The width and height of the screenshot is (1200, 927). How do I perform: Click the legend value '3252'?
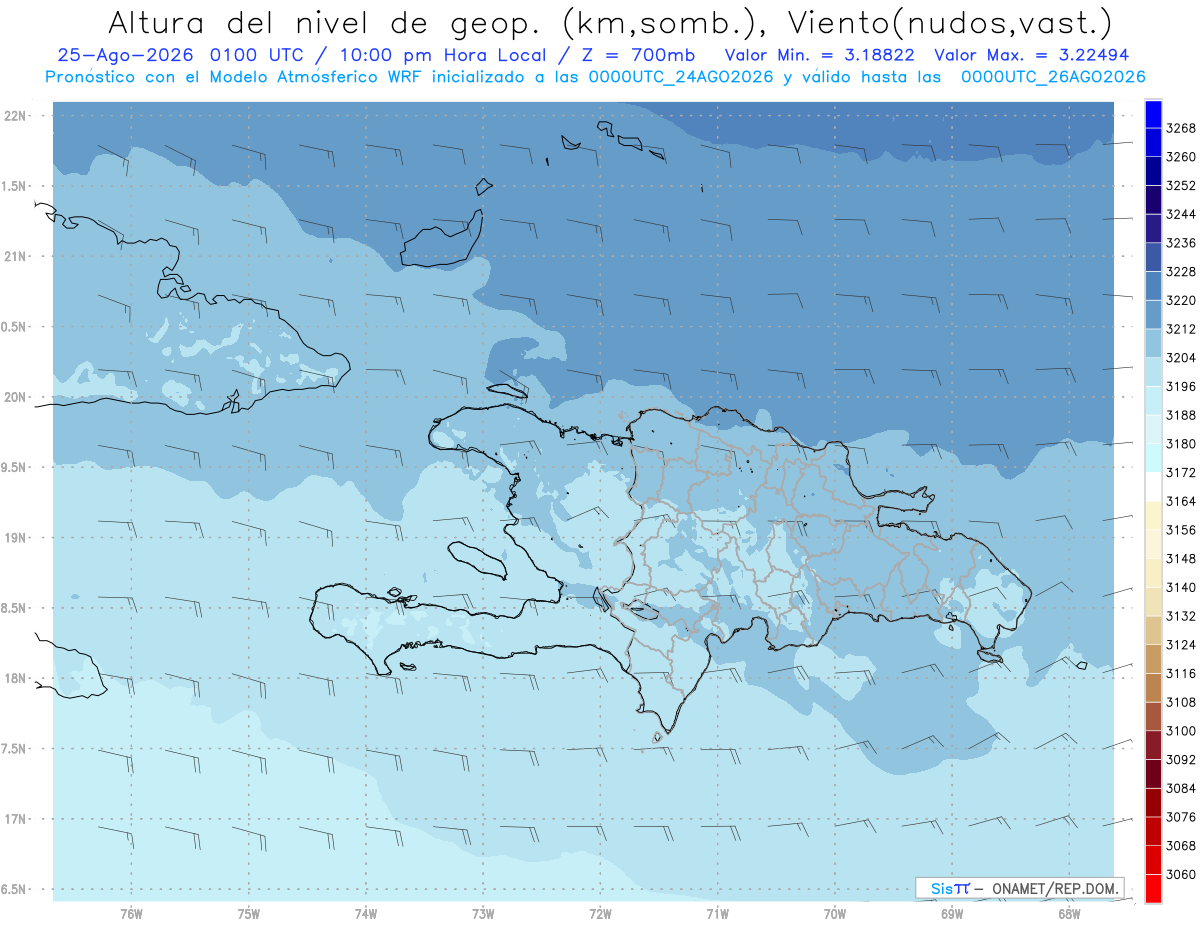1181,186
